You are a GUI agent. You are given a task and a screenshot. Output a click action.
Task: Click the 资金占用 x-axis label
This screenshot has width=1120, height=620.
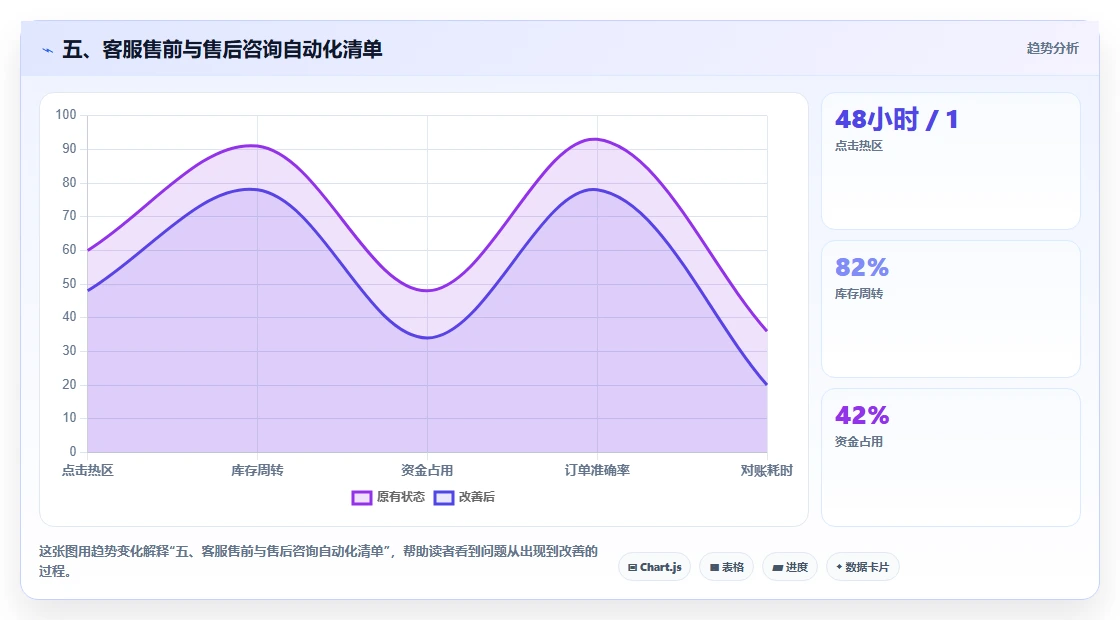click(427, 470)
